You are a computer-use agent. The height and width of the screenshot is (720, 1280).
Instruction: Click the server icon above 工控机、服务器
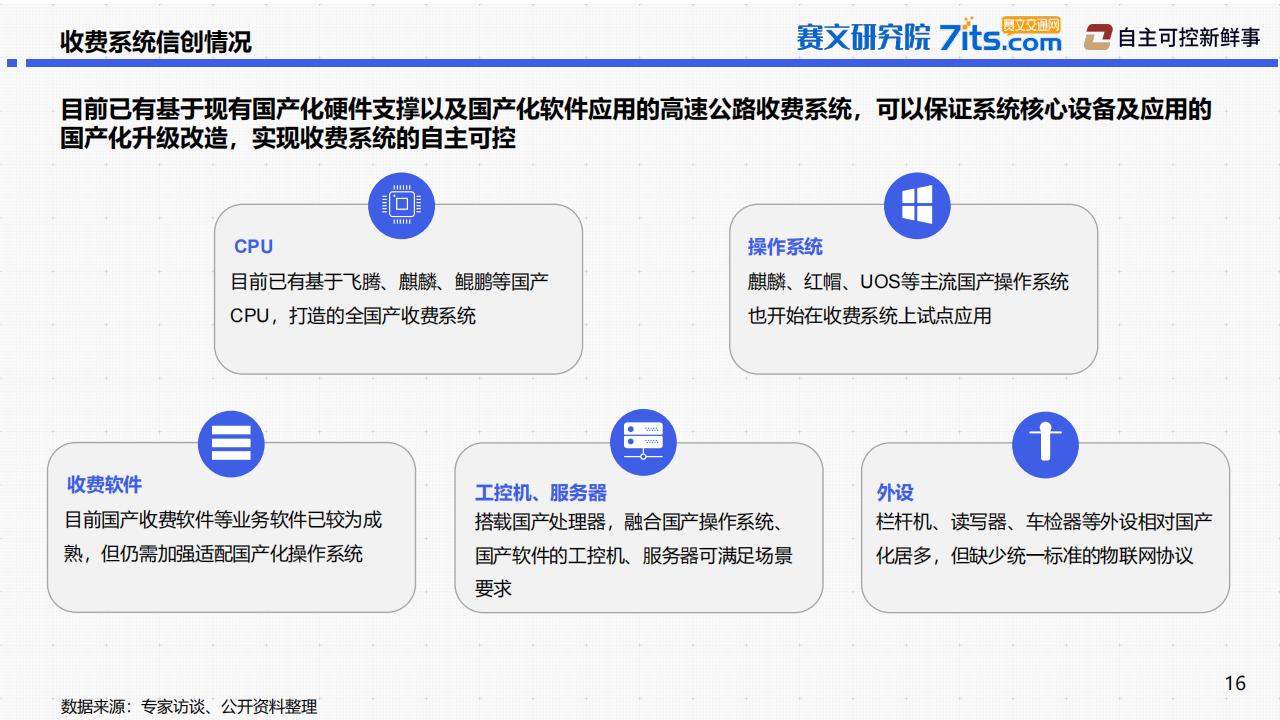[643, 443]
